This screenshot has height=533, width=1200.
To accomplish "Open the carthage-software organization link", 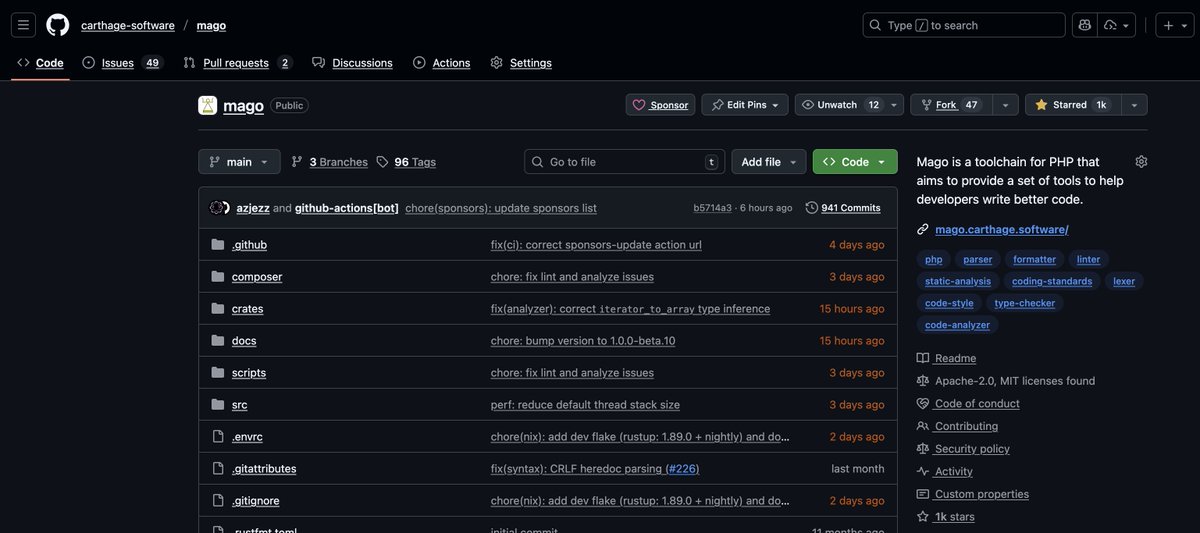I will coord(128,25).
